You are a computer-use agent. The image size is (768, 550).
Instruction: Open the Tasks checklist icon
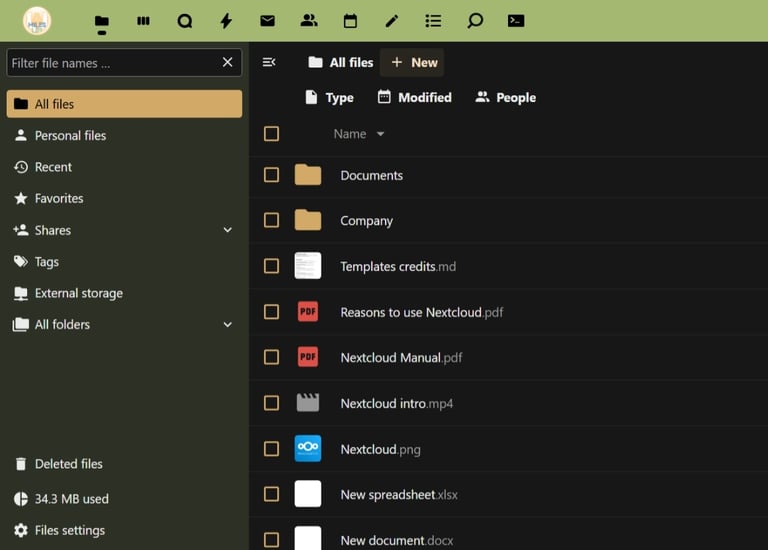click(433, 20)
